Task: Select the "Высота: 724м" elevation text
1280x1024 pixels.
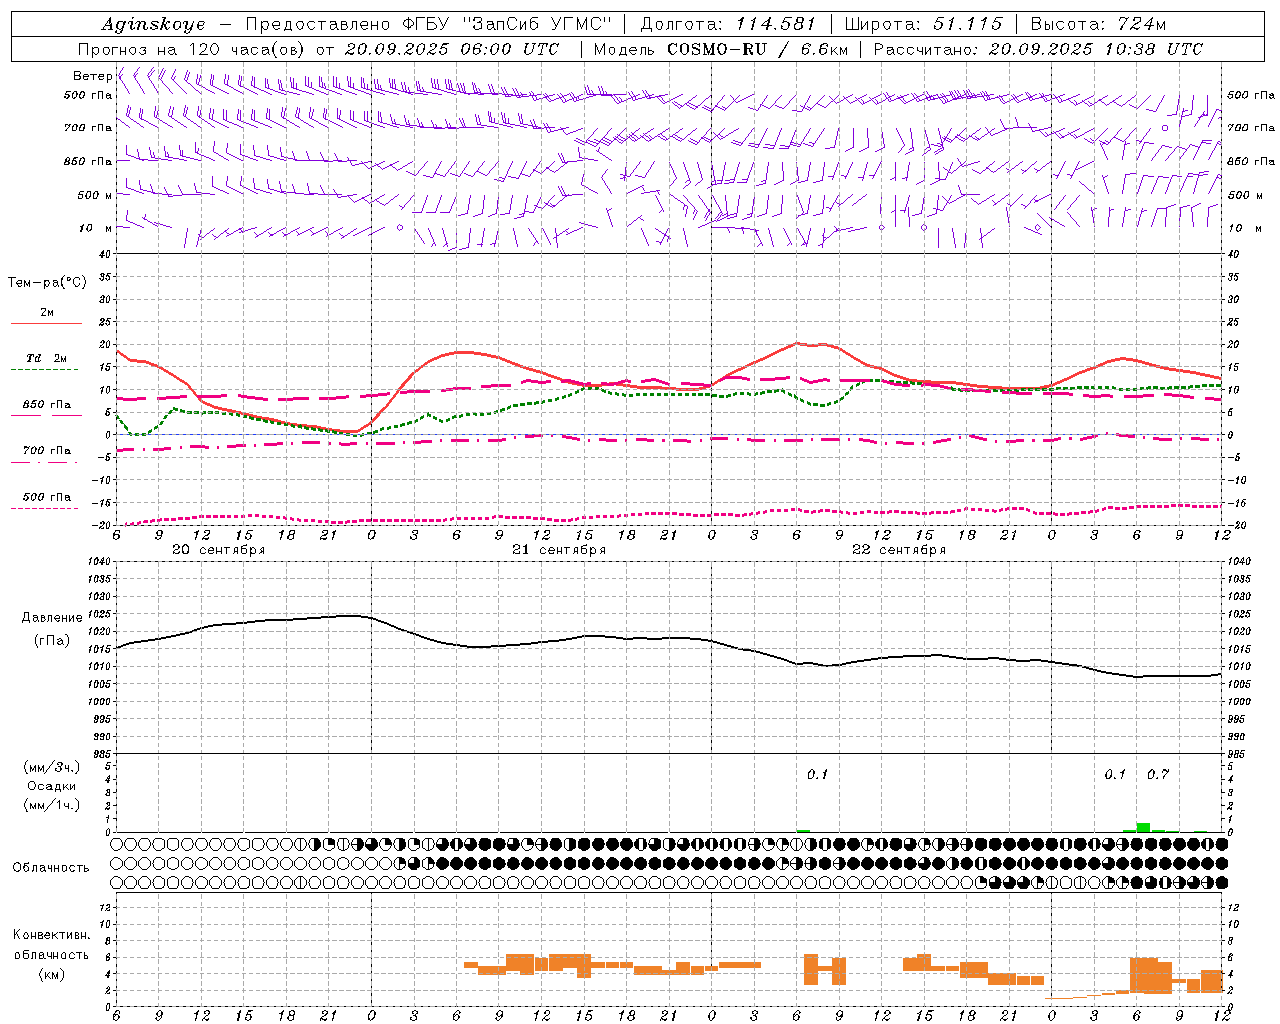Action: pos(1098,24)
